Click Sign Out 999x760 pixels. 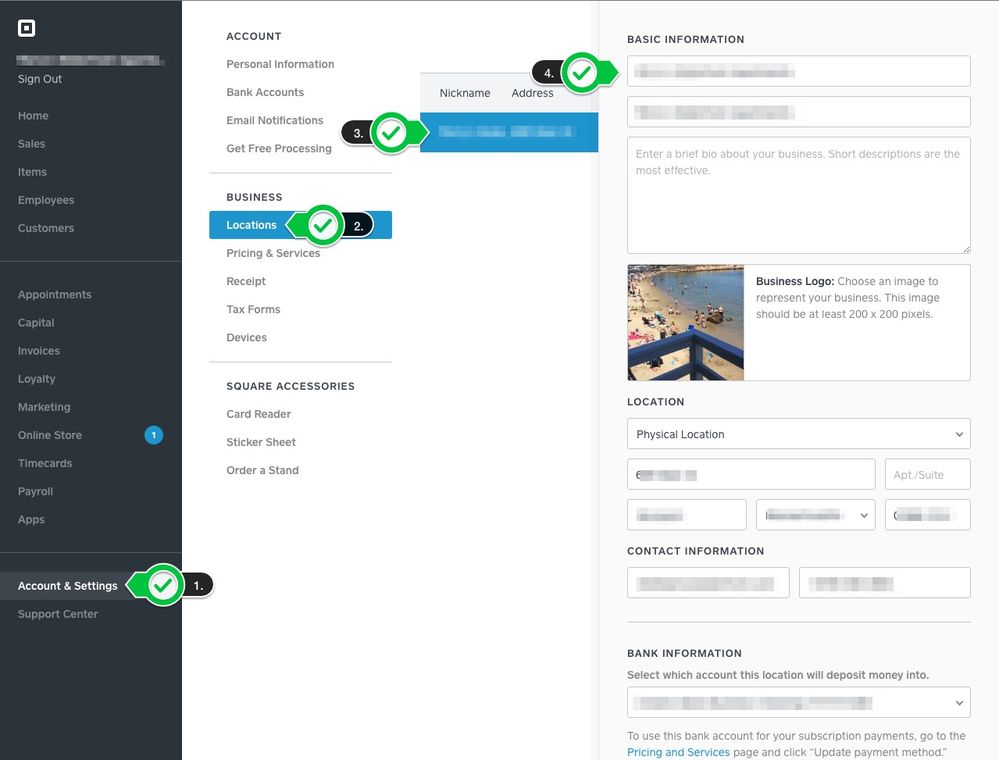[x=40, y=79]
